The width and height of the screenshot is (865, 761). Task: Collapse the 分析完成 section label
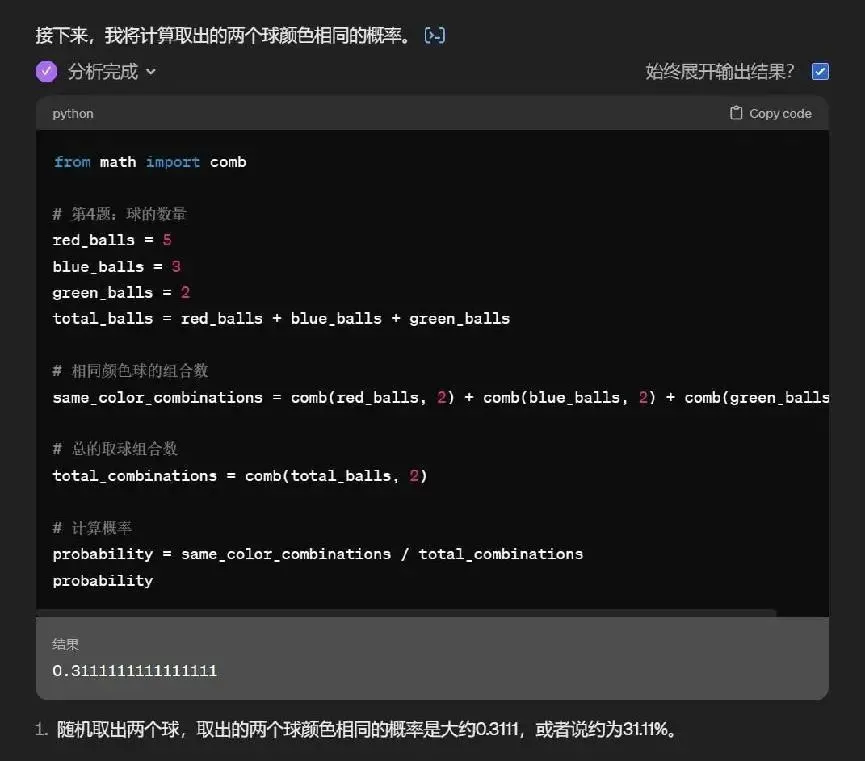103,71
